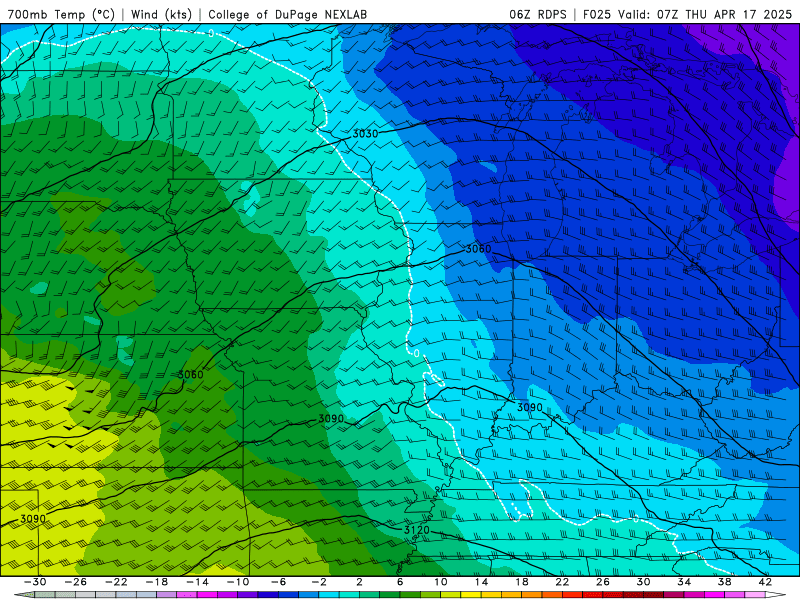Click the 6 value on the color scale
This screenshot has width=800, height=600.
click(x=400, y=582)
